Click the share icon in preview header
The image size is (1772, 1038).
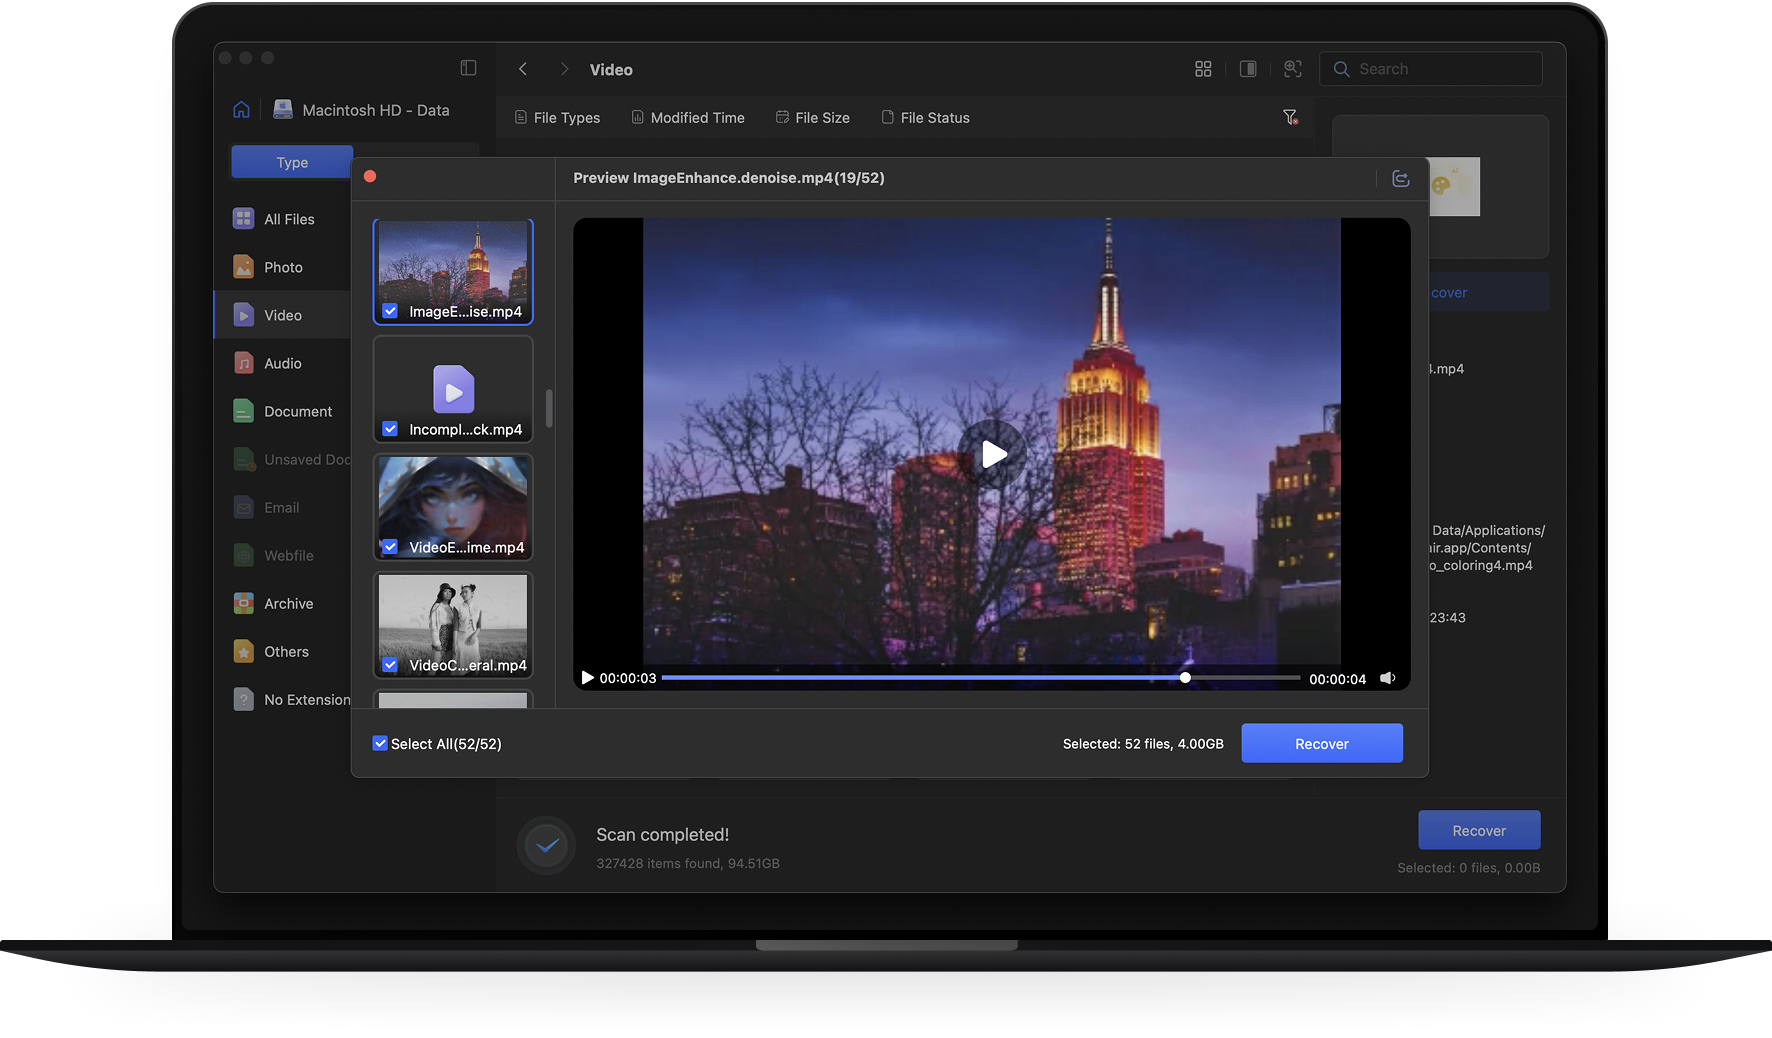click(x=1400, y=179)
